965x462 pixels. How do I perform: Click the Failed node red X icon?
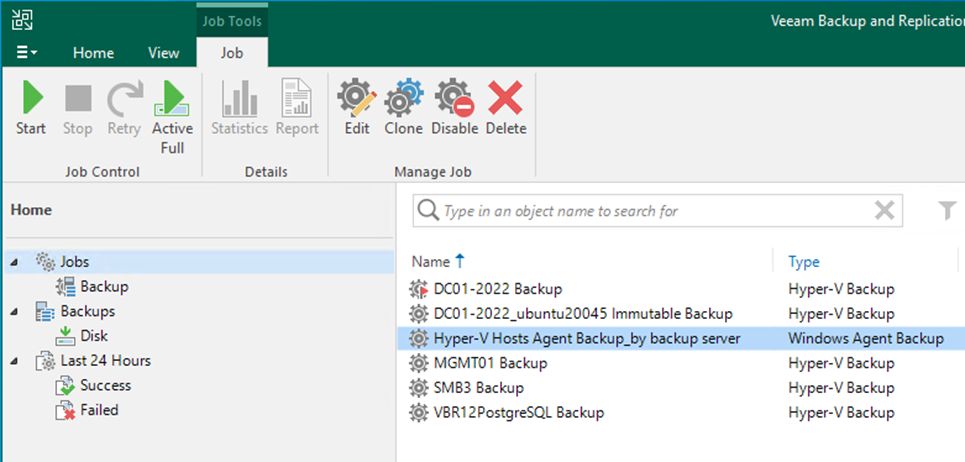coord(65,411)
